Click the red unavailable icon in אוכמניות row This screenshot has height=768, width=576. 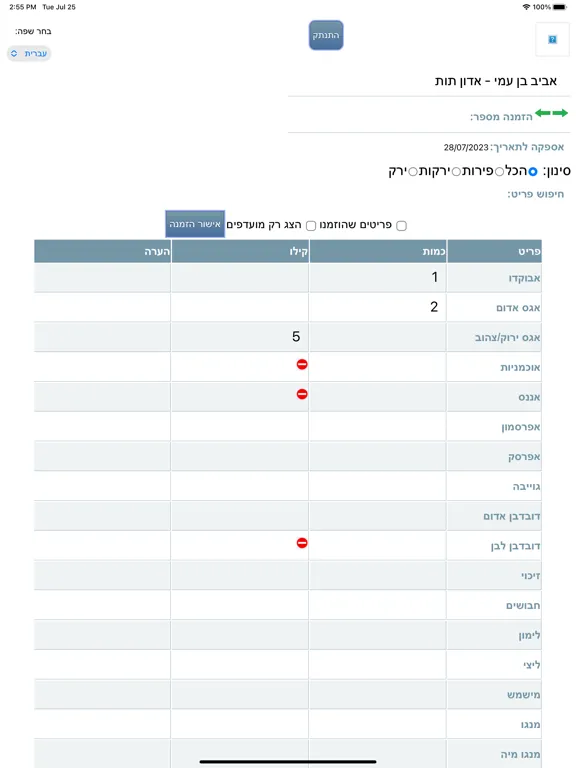pos(302,364)
